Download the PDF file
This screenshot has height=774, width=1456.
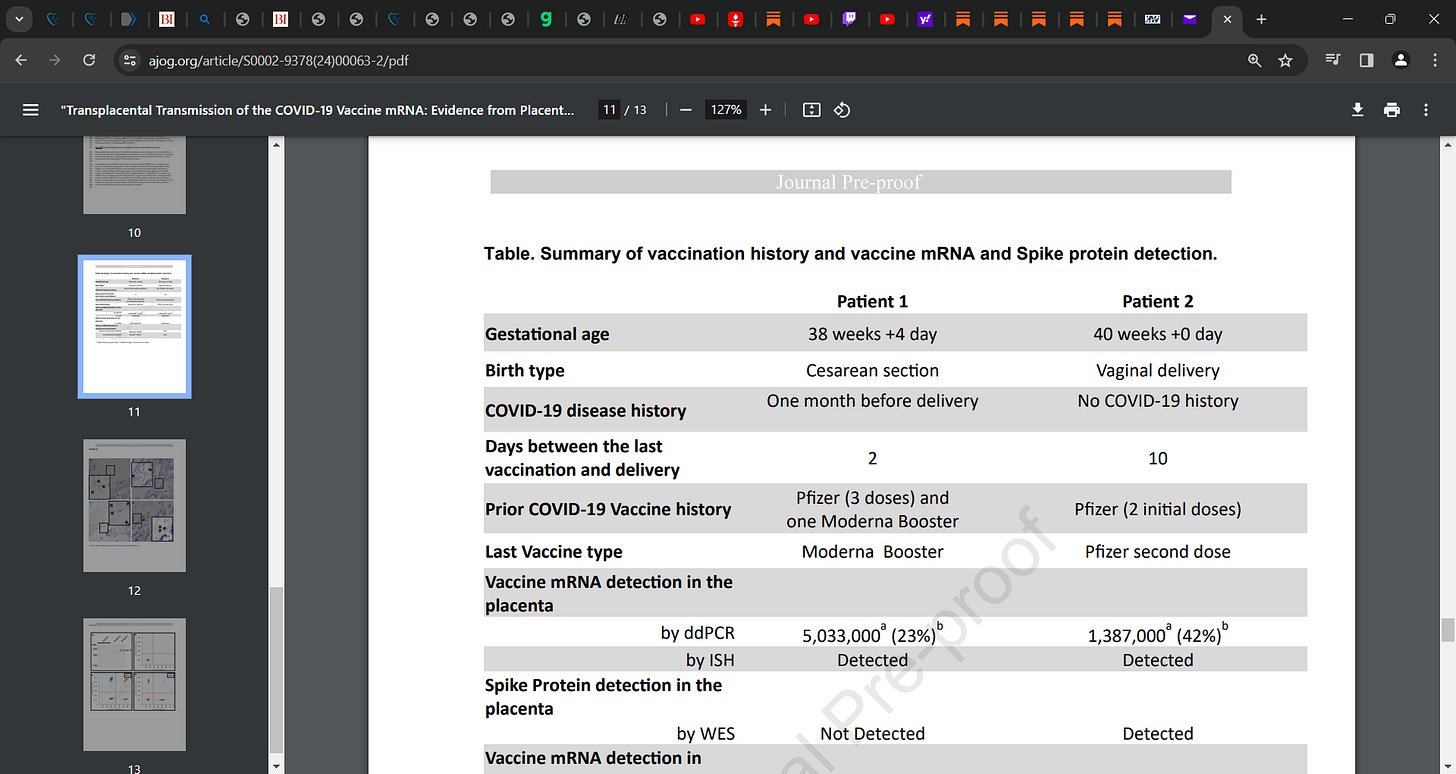[1357, 110]
